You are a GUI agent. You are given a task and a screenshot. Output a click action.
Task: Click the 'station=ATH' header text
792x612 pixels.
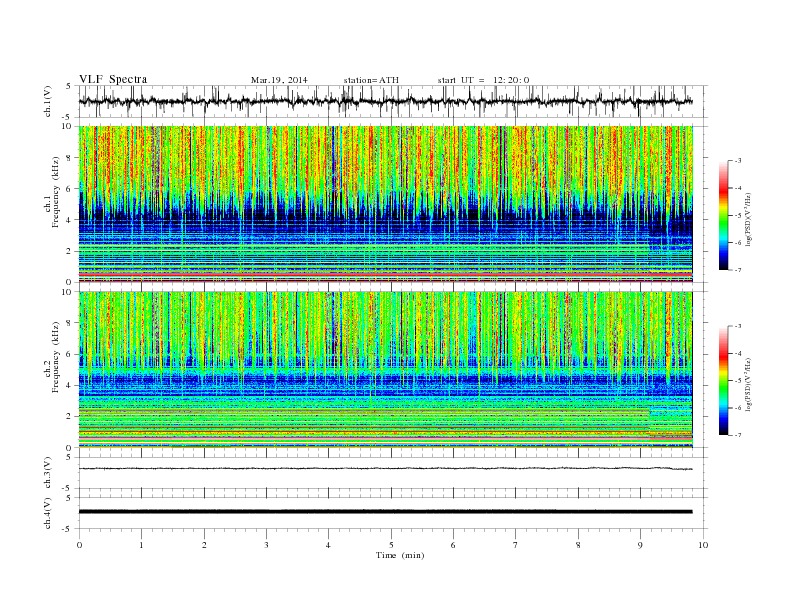coord(371,80)
